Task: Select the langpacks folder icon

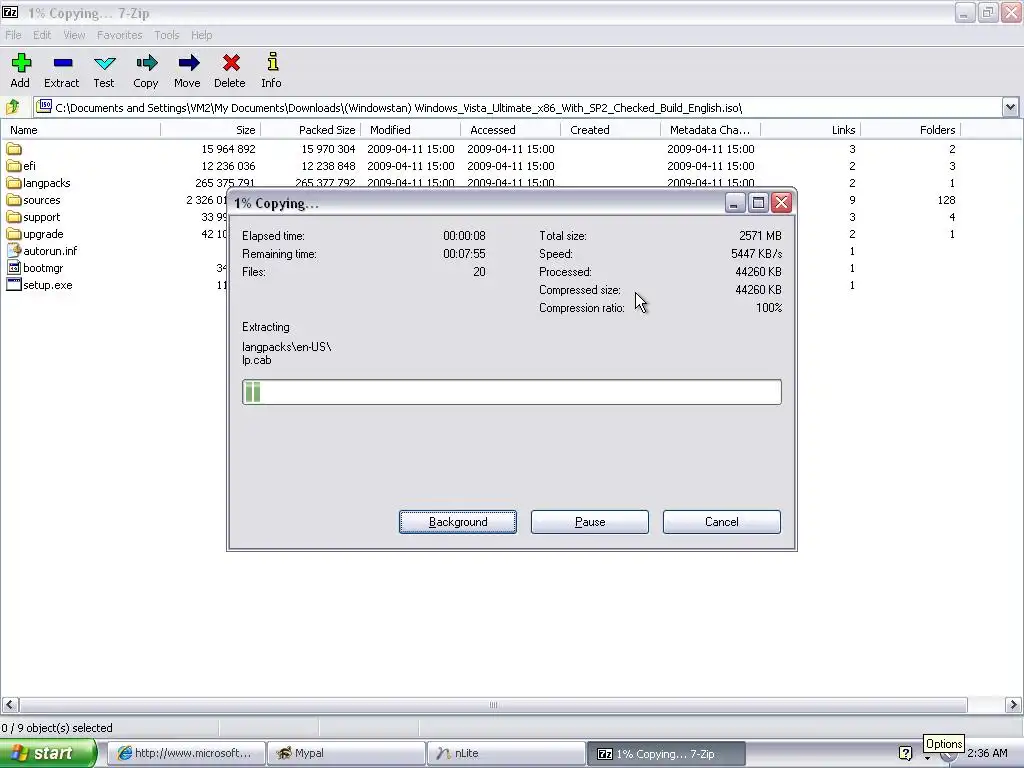Action: [x=14, y=183]
